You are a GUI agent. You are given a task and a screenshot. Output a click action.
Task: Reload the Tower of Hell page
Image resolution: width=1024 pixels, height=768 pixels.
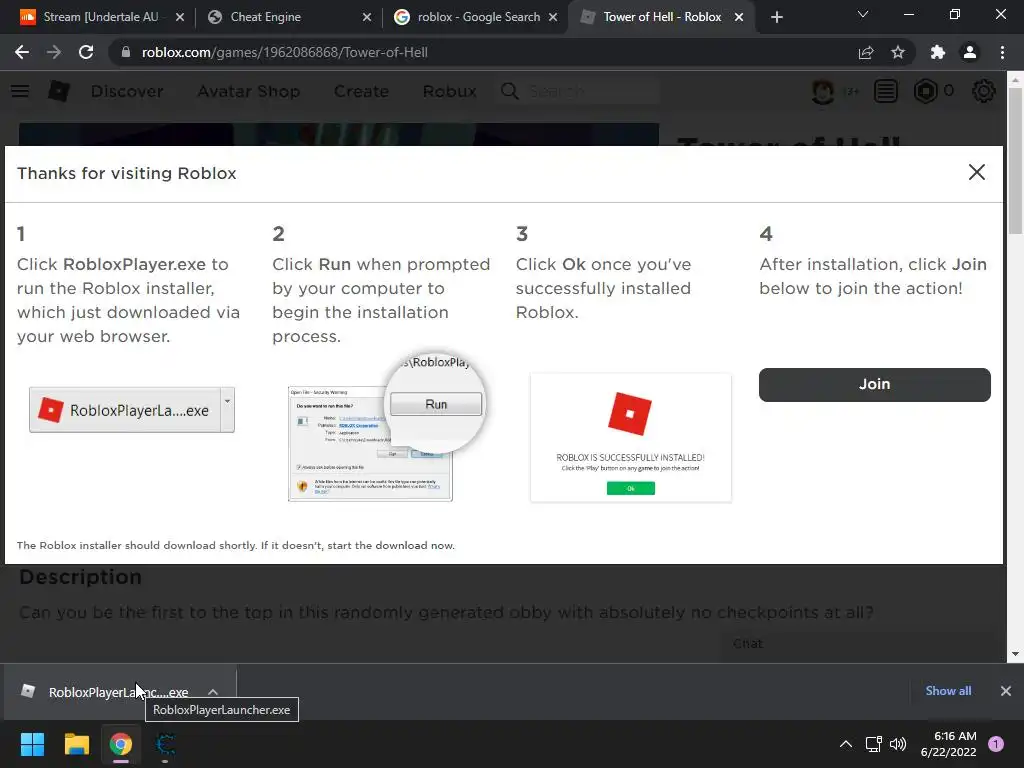point(86,52)
